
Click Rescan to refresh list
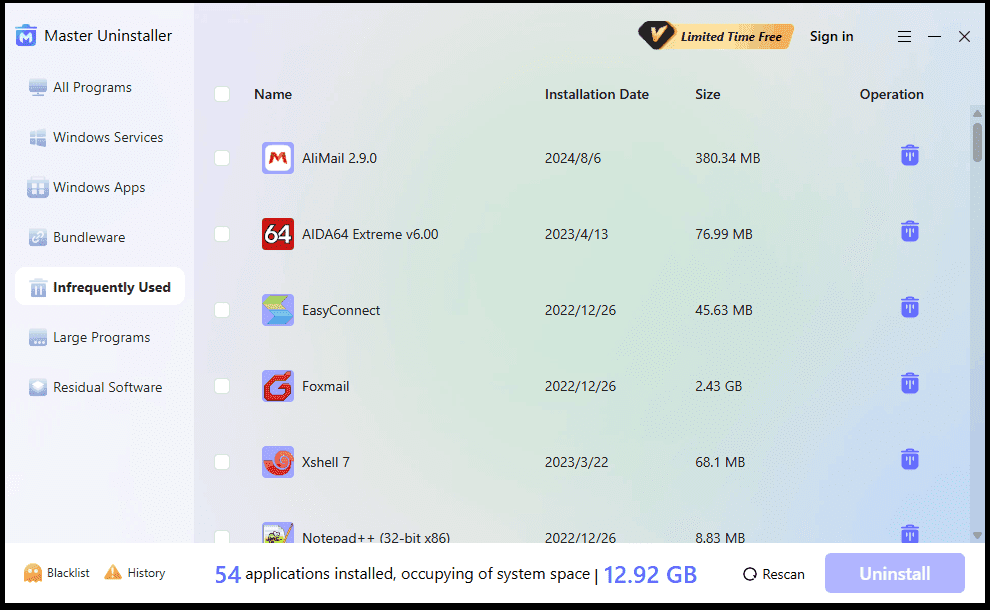point(774,574)
